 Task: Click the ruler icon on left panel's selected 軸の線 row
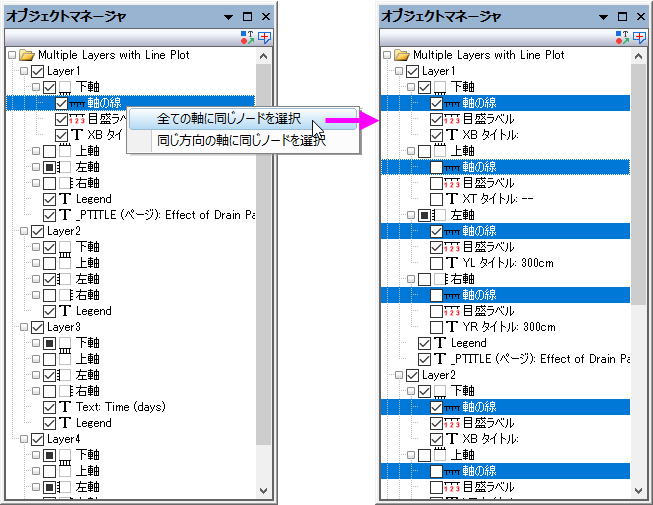(77, 103)
